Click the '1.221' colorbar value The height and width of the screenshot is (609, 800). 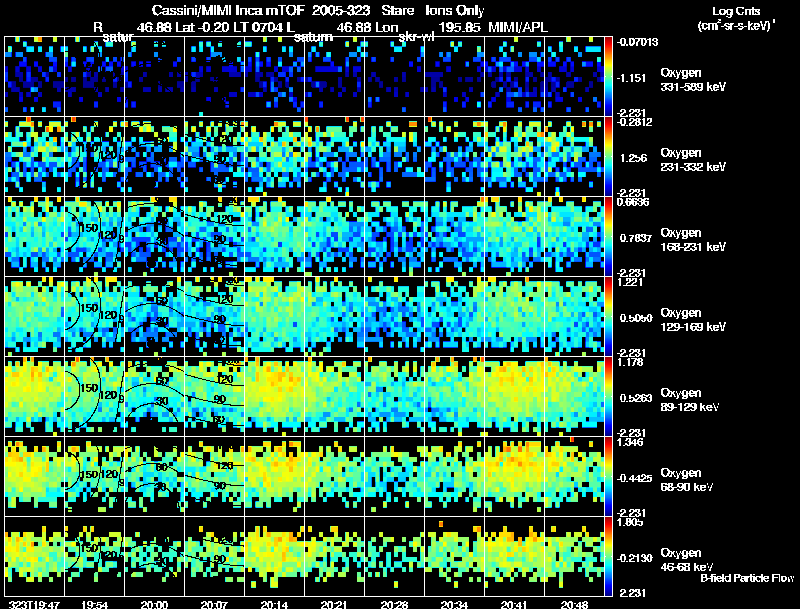coord(630,282)
